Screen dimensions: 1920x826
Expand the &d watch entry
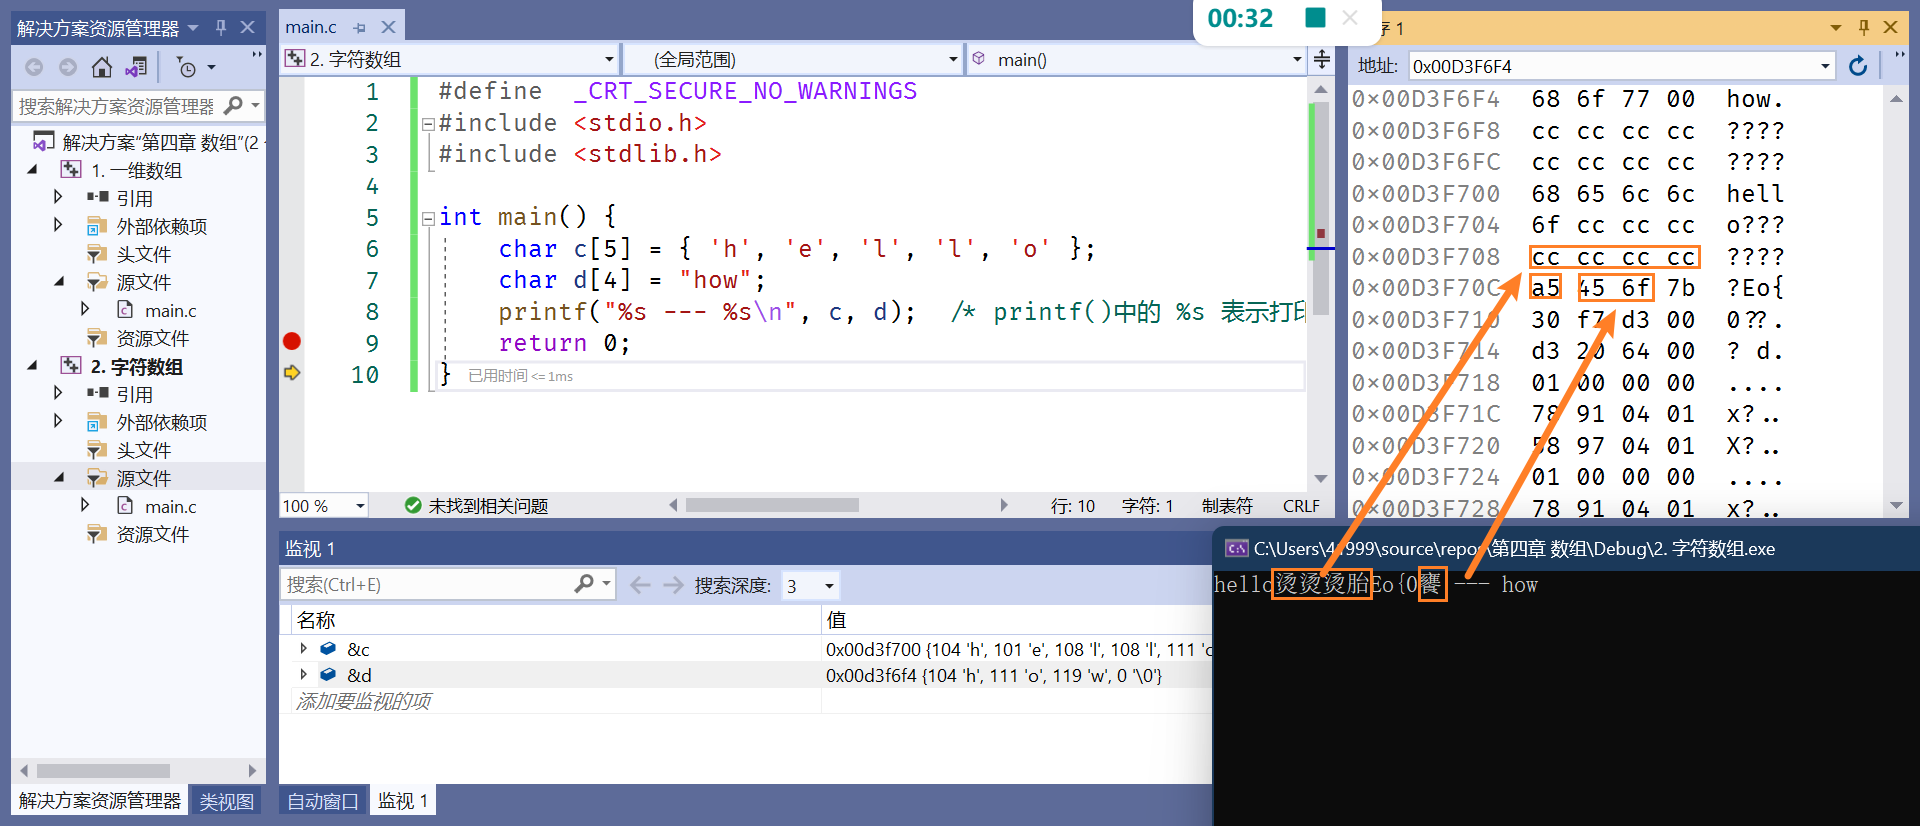pyautogui.click(x=304, y=674)
